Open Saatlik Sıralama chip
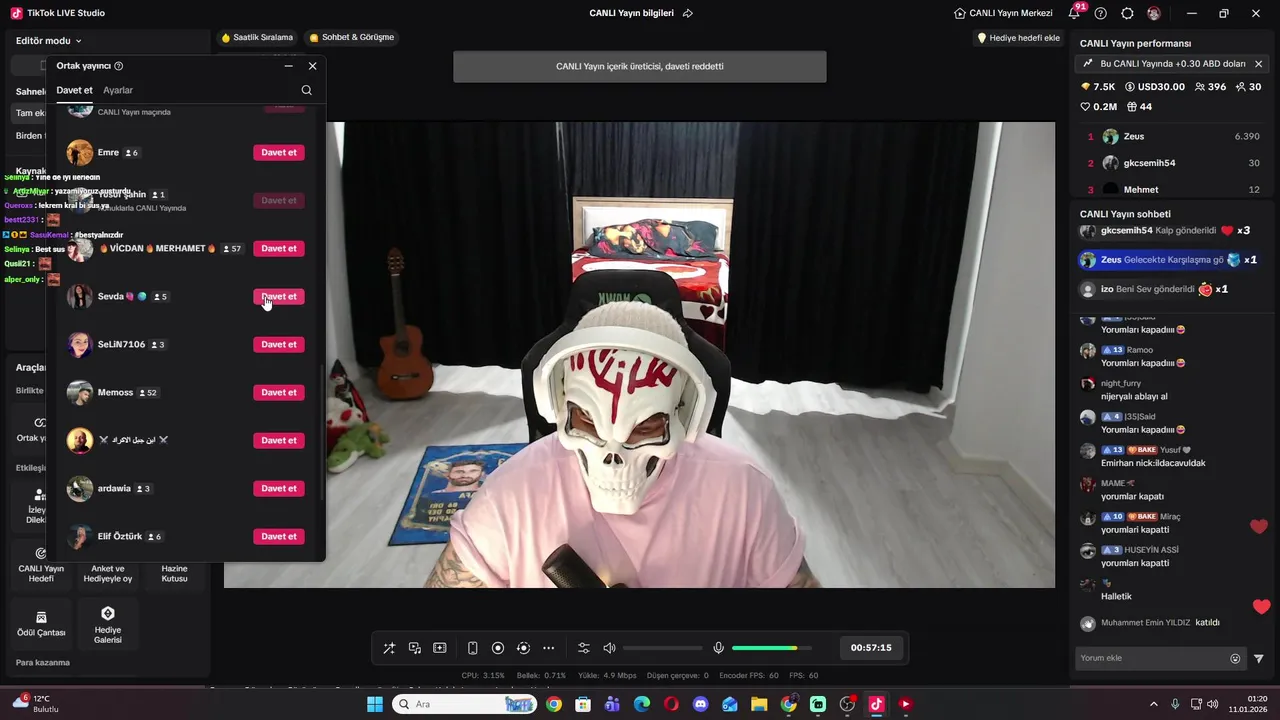1280x720 pixels. pyautogui.click(x=257, y=37)
